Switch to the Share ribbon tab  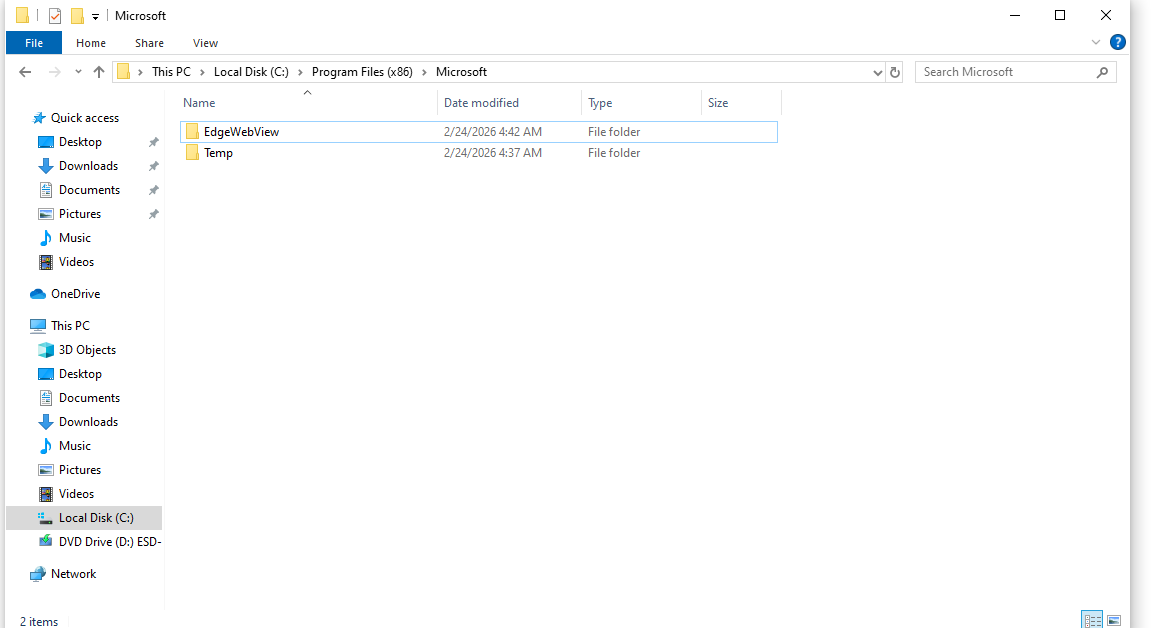(x=149, y=43)
